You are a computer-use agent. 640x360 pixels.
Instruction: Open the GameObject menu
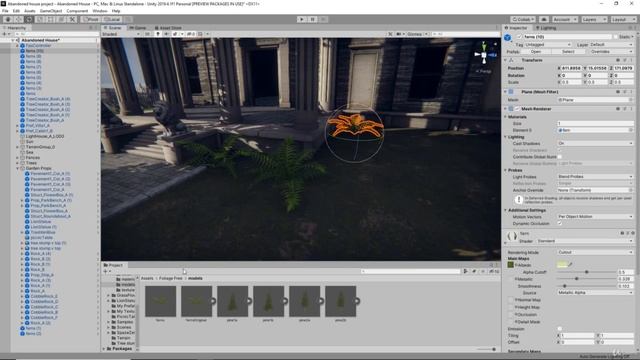51,11
